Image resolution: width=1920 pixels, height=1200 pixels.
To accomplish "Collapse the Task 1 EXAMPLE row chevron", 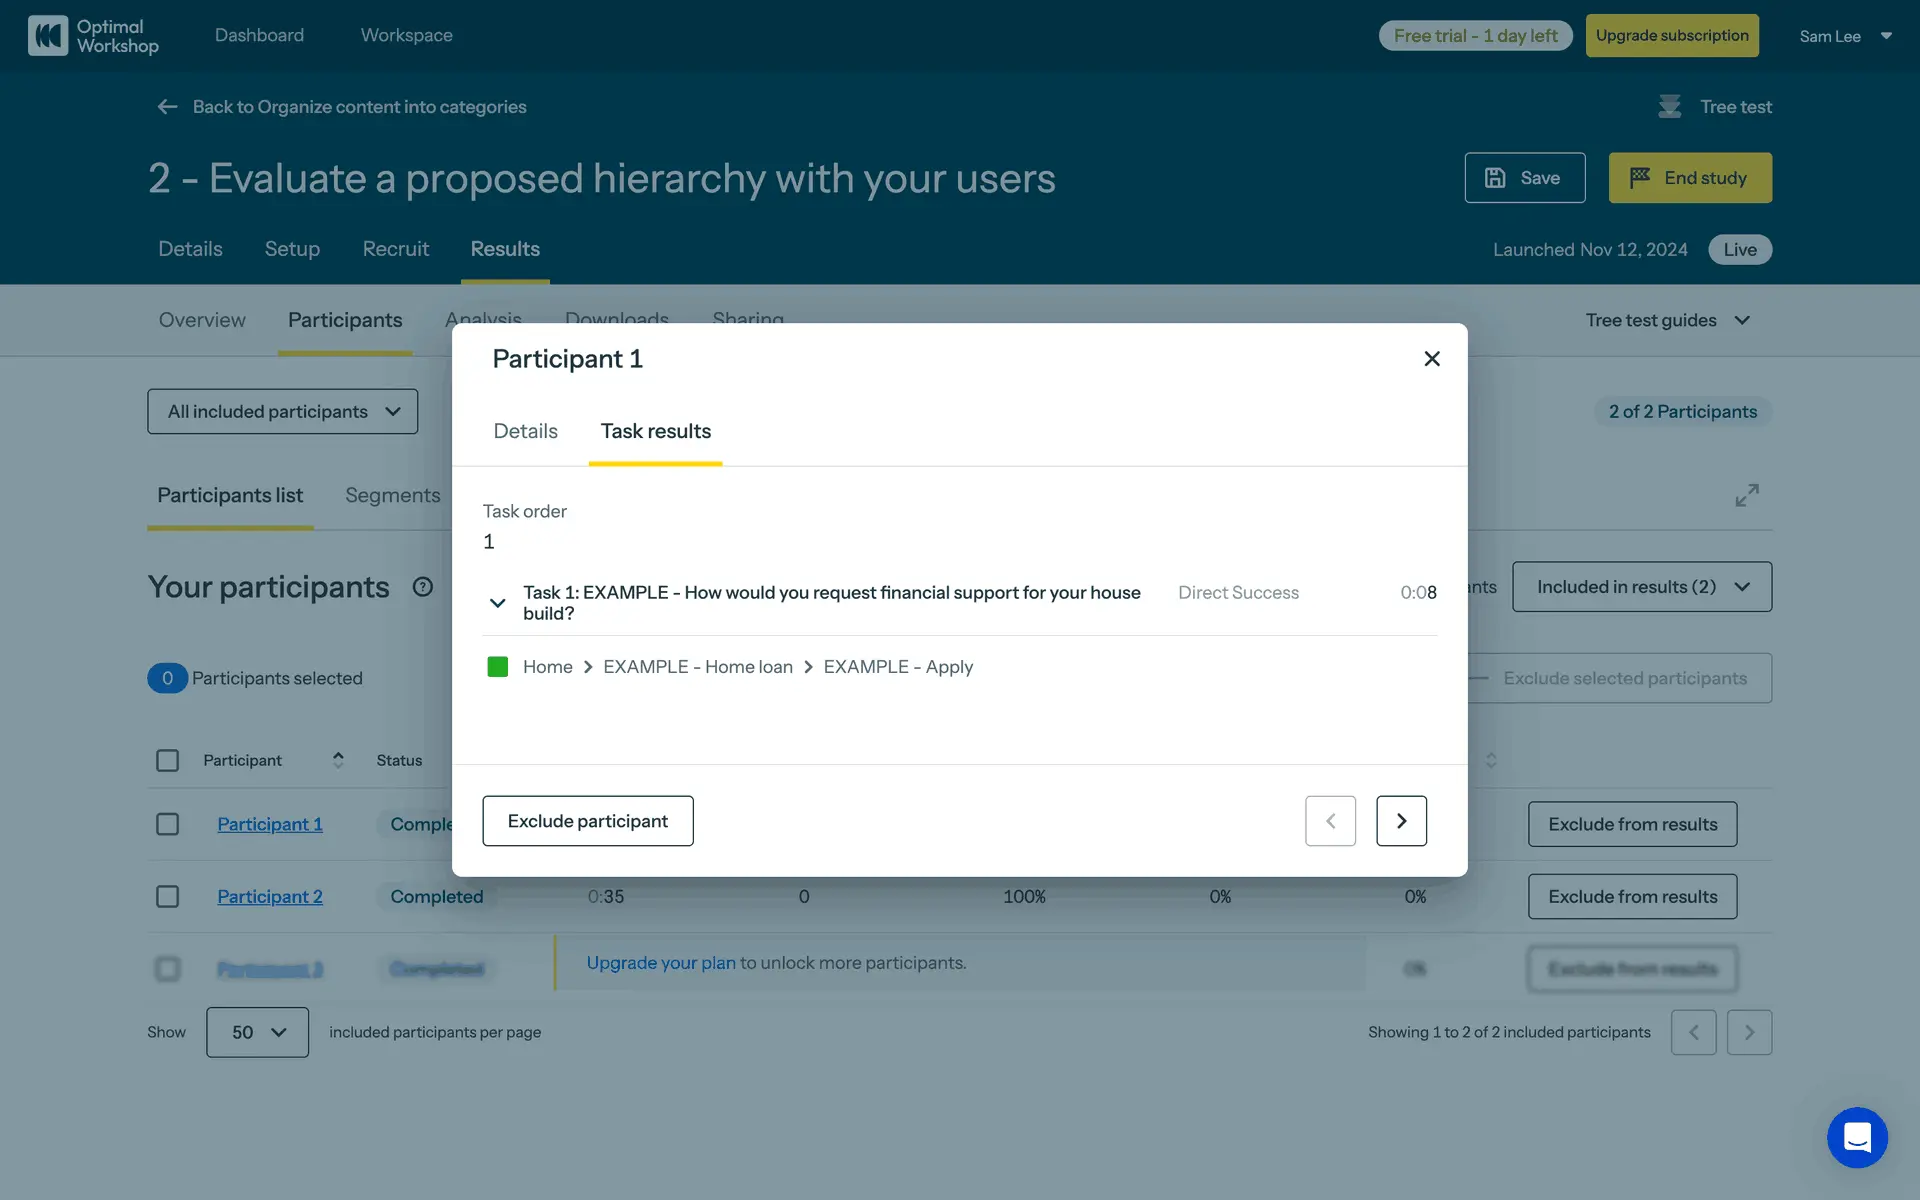I will pyautogui.click(x=497, y=603).
